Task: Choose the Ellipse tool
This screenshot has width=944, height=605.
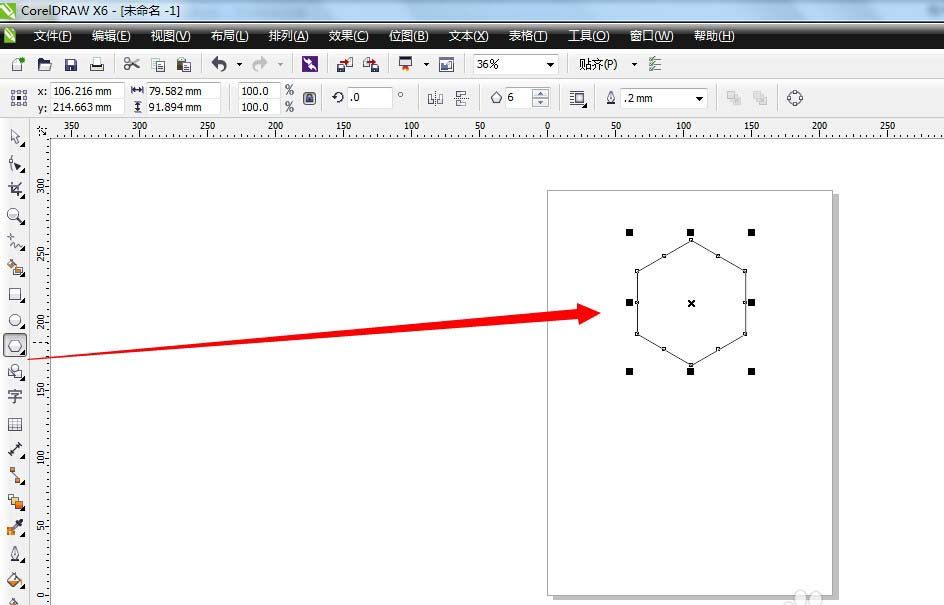Action: pos(15,321)
